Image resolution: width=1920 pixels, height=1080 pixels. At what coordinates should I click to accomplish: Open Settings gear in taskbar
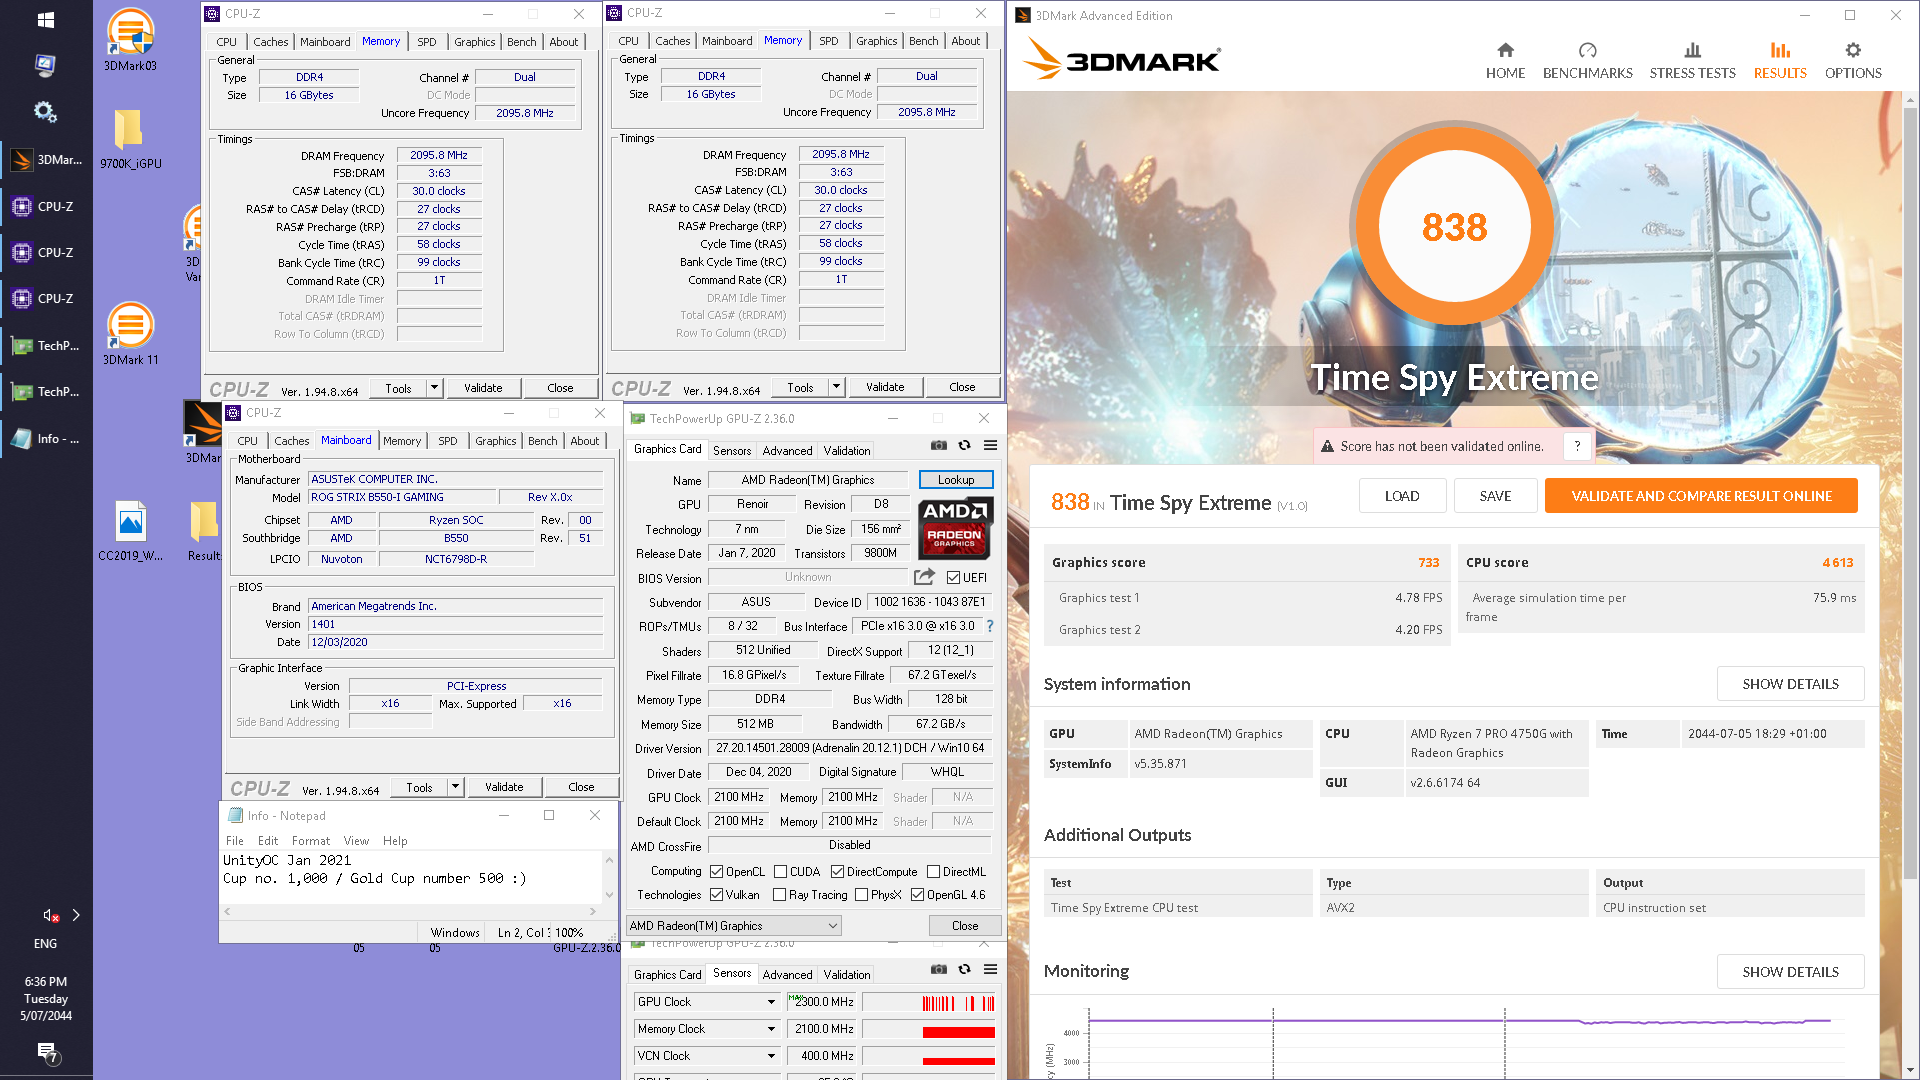(x=45, y=112)
